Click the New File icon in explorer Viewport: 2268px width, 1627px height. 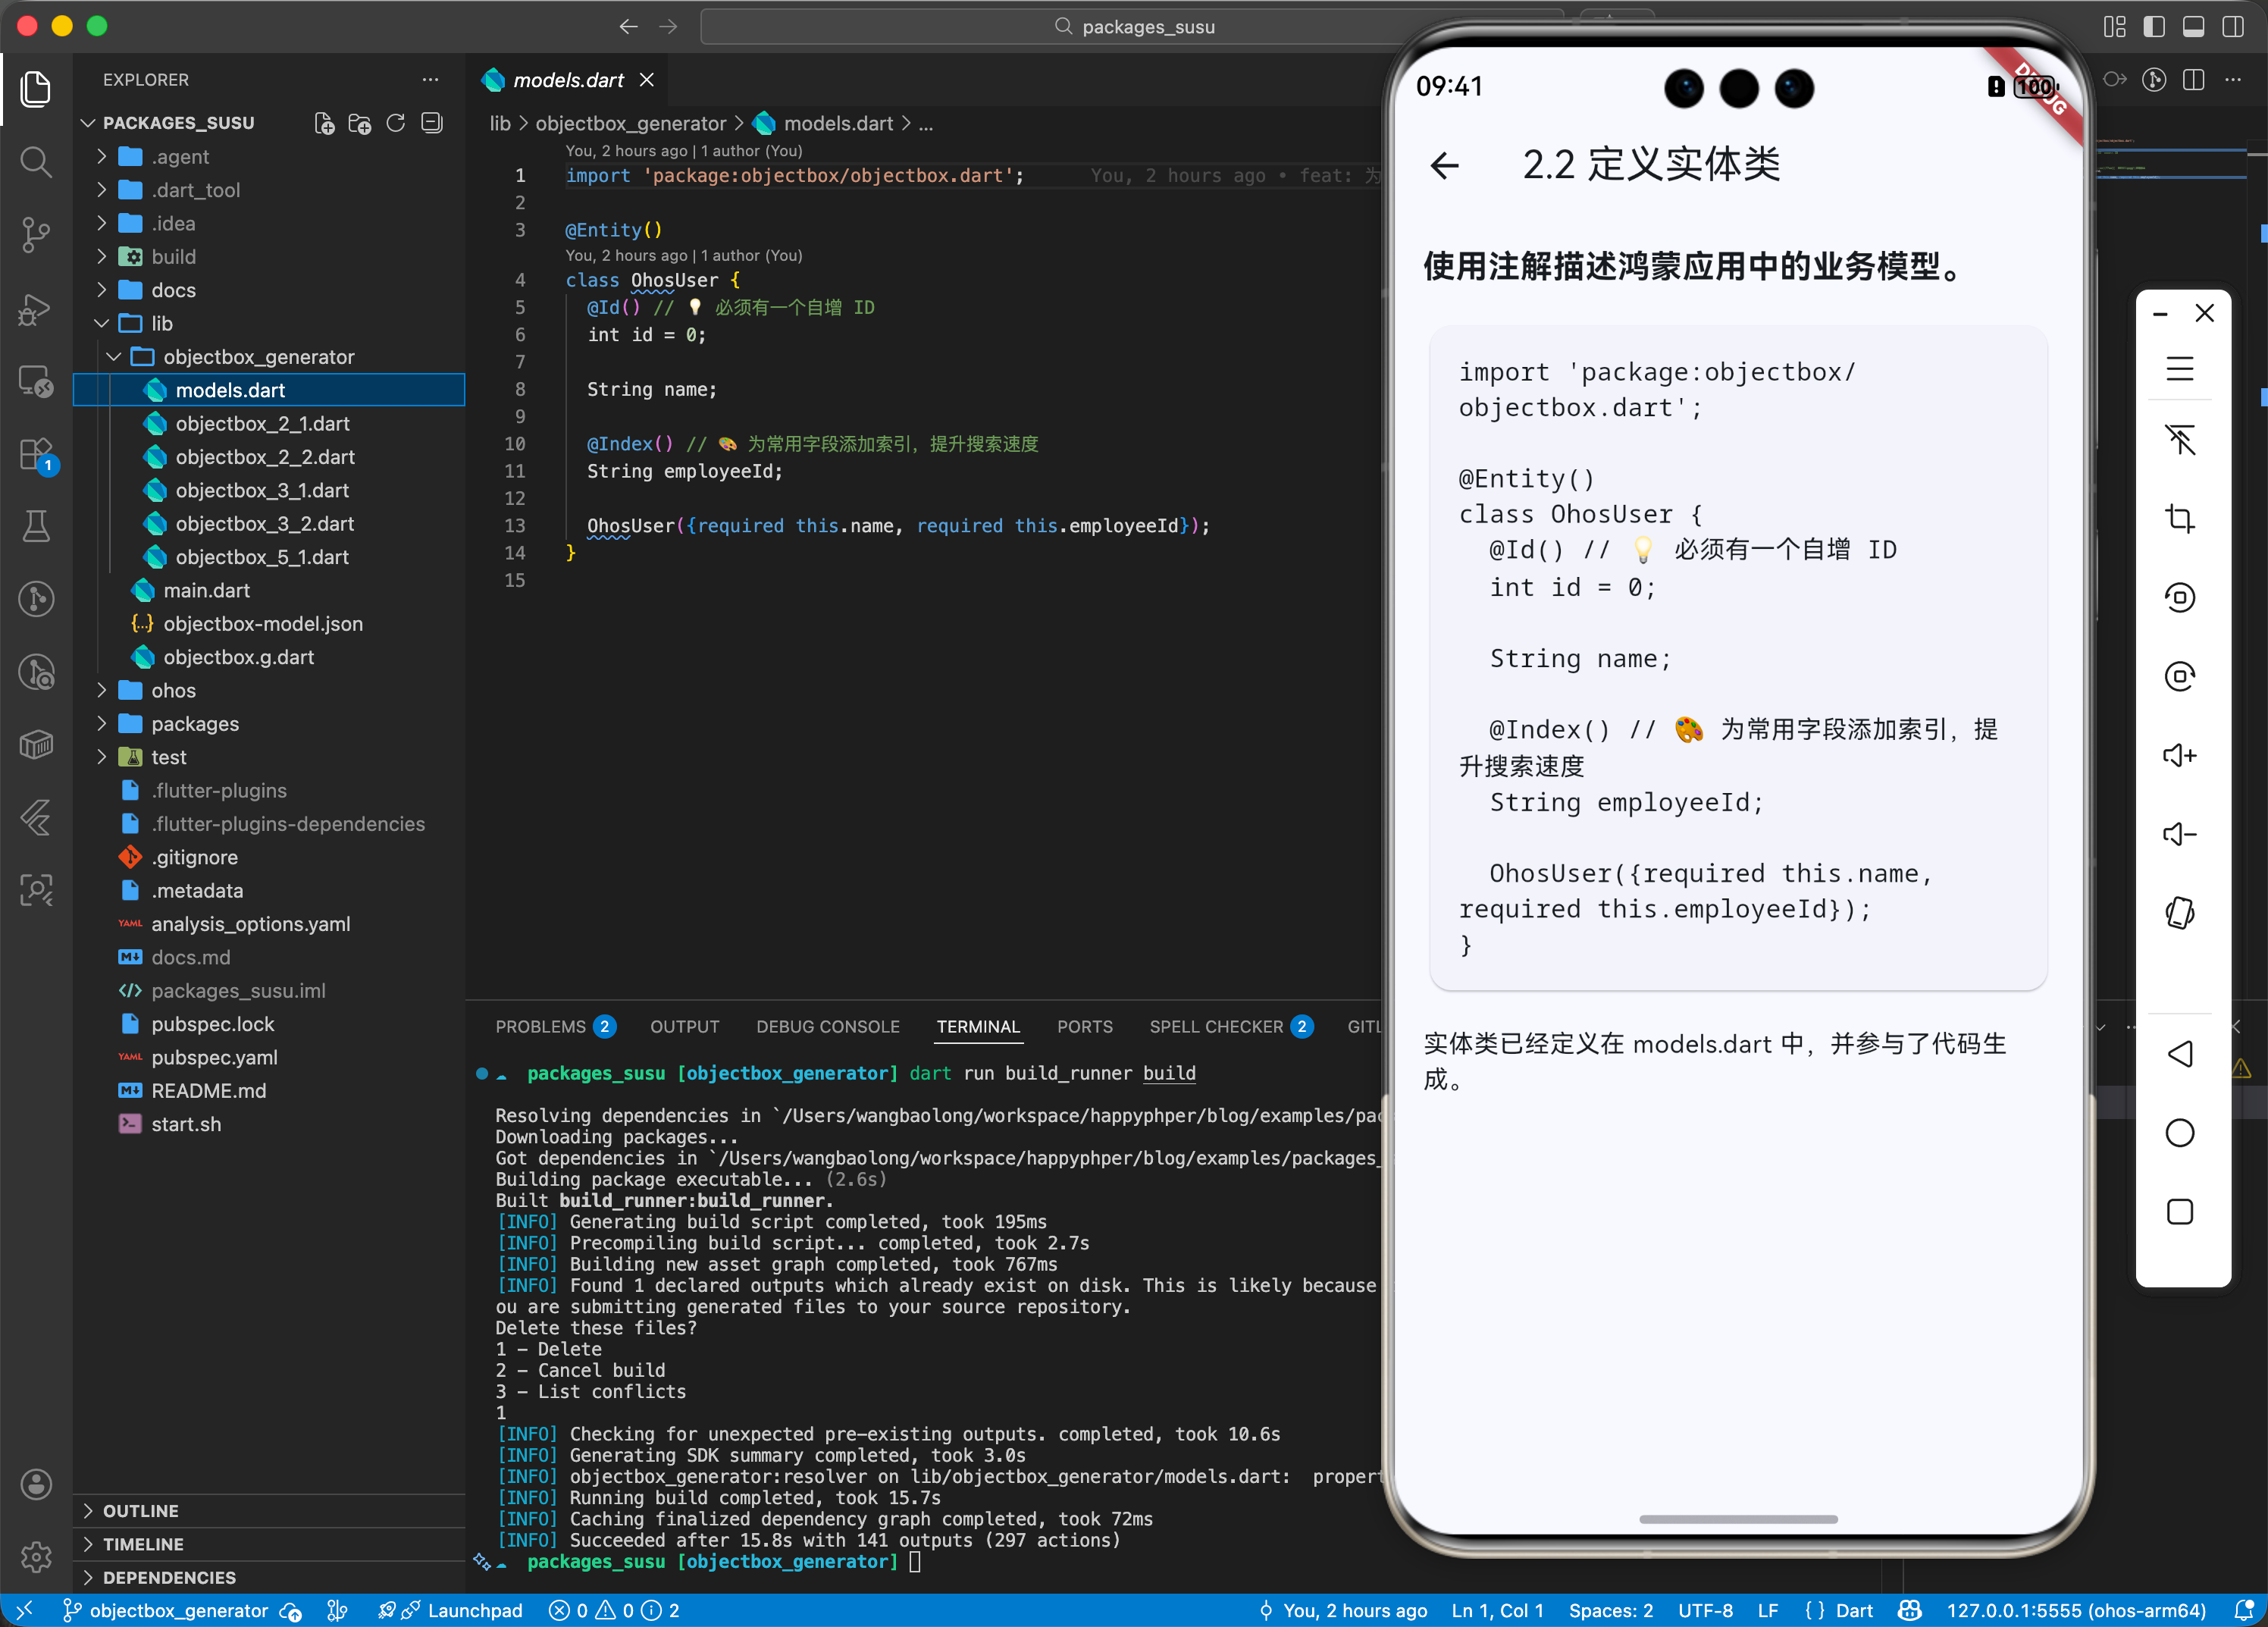[x=324, y=123]
